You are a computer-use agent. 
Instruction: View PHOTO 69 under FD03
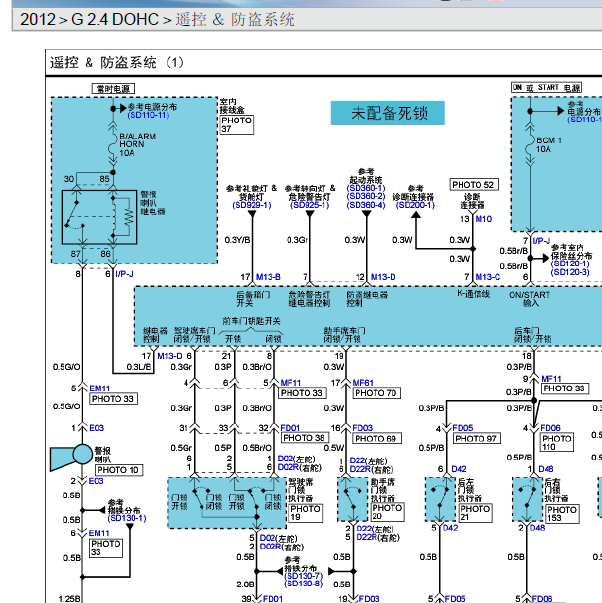point(377,438)
